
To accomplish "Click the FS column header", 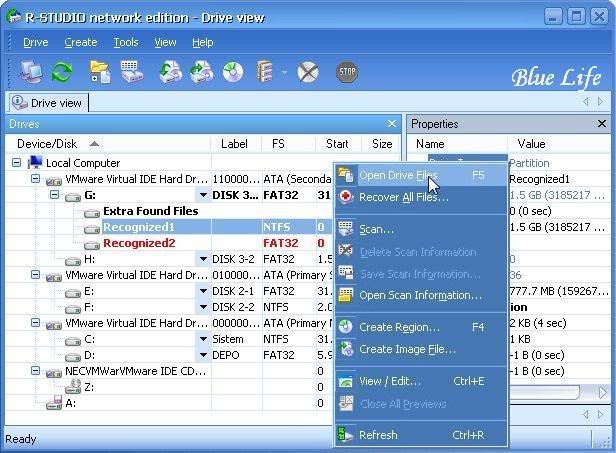I will click(x=289, y=144).
